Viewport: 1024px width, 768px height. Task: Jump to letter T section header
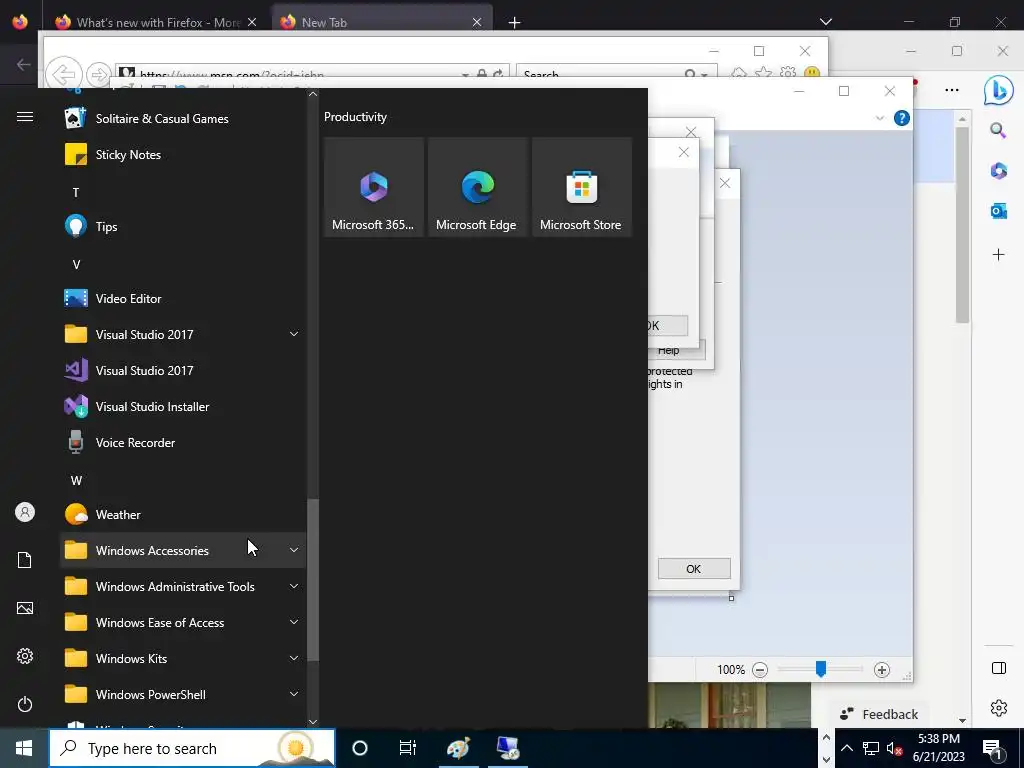point(76,193)
